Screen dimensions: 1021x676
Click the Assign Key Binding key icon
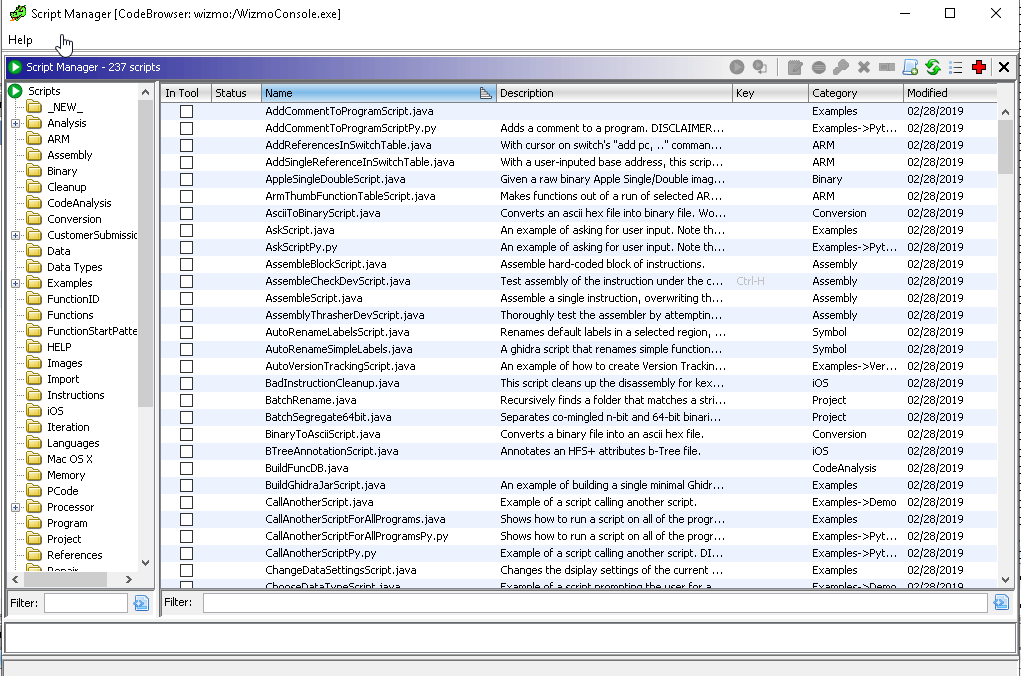[841, 67]
